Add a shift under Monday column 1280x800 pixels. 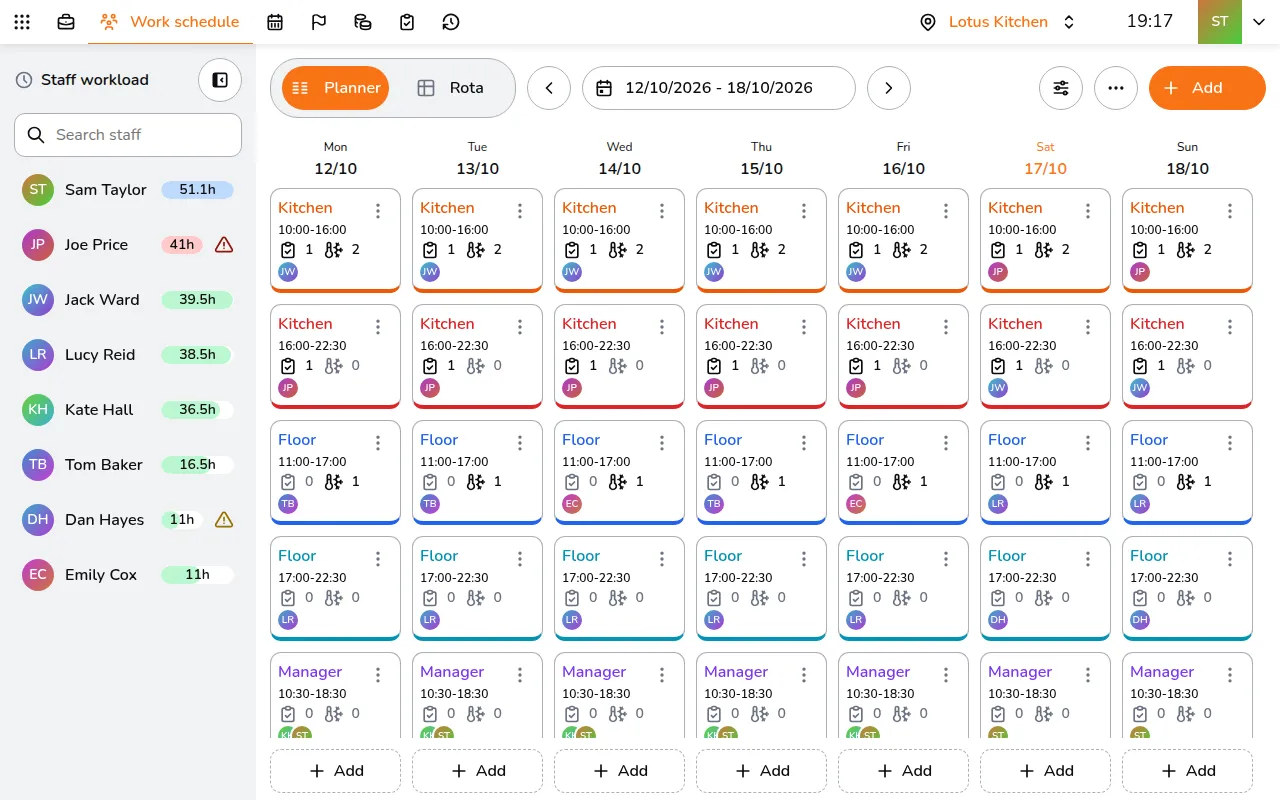pos(335,771)
